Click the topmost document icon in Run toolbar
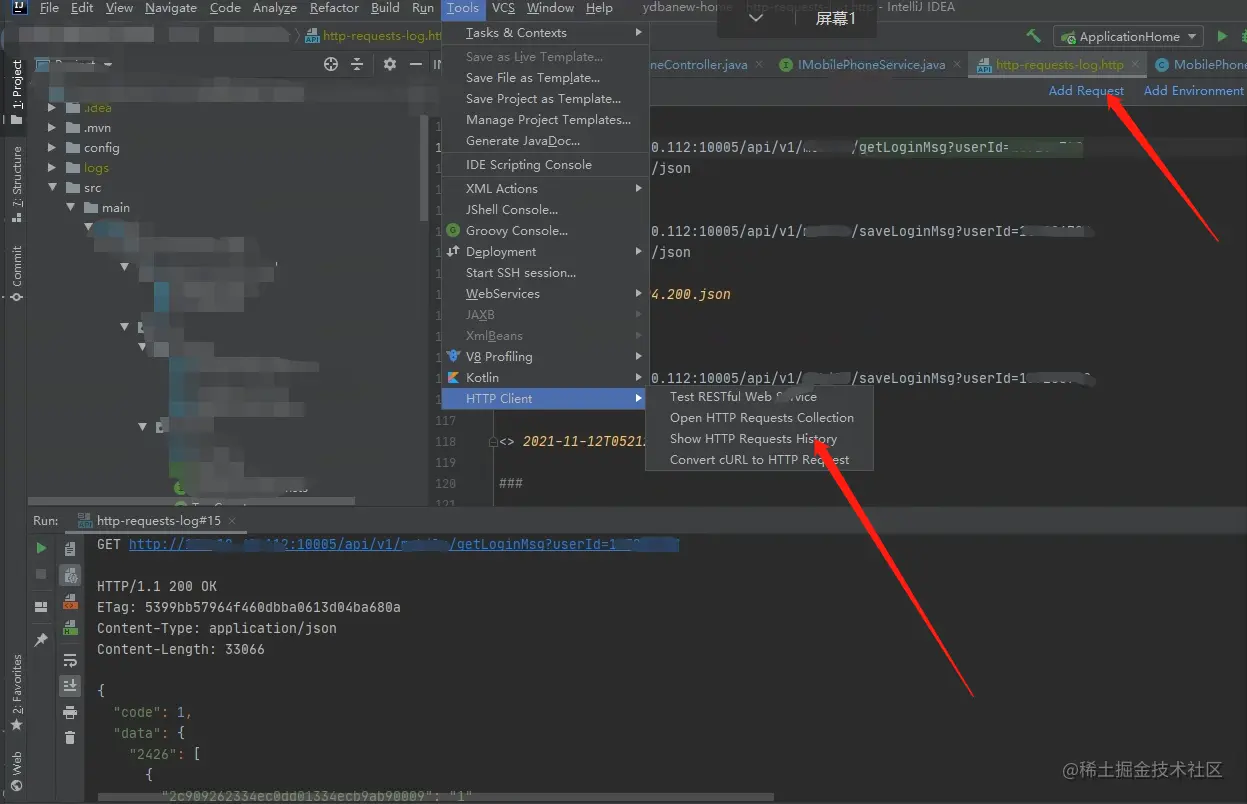The height and width of the screenshot is (804, 1247). tap(70, 549)
